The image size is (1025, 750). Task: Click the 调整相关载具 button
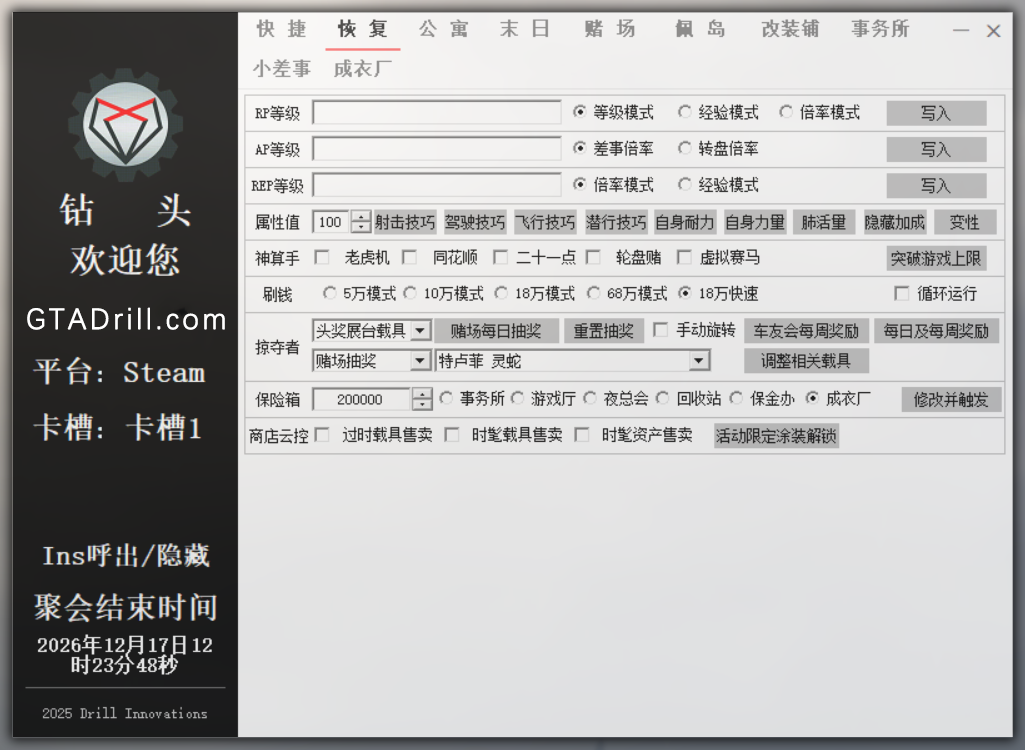point(806,360)
